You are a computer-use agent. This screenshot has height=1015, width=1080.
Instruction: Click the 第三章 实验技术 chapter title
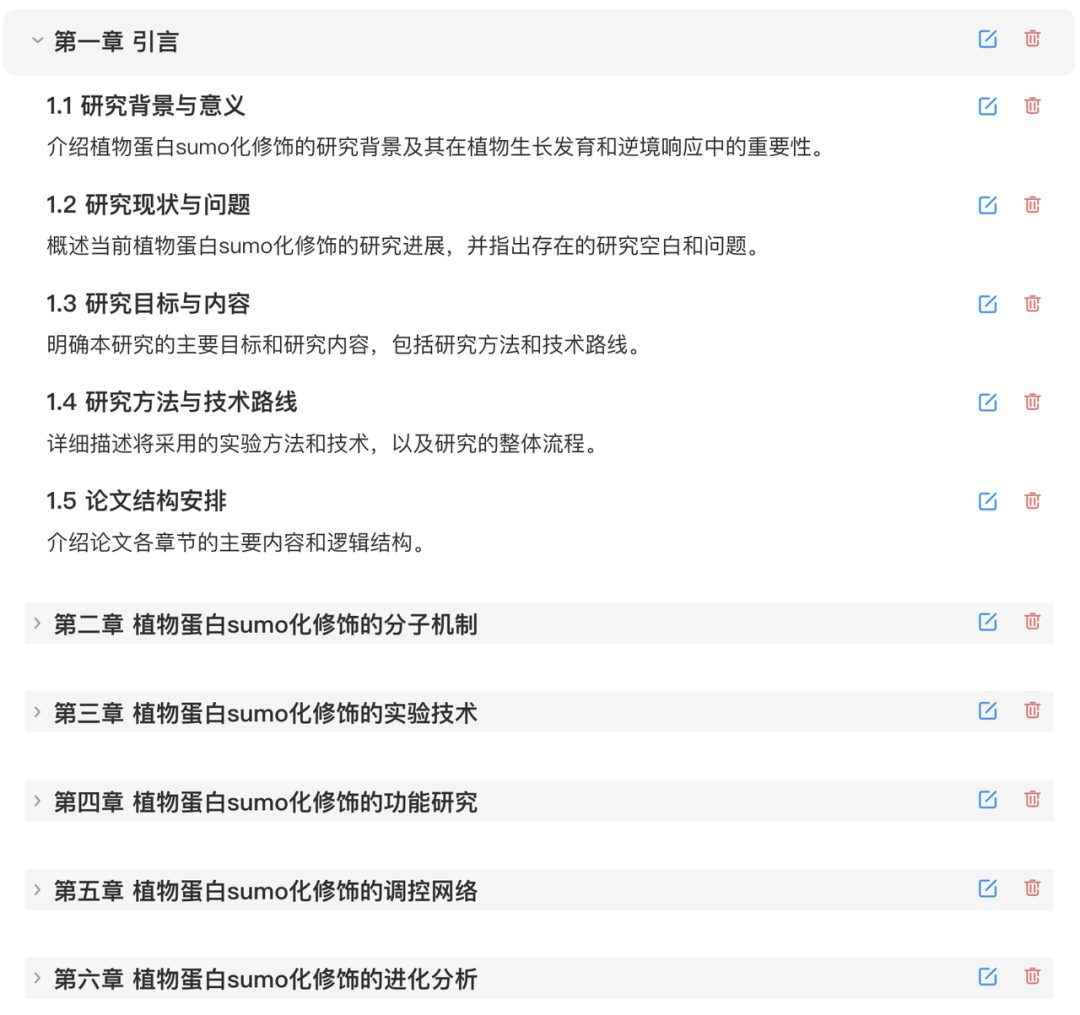coord(267,712)
